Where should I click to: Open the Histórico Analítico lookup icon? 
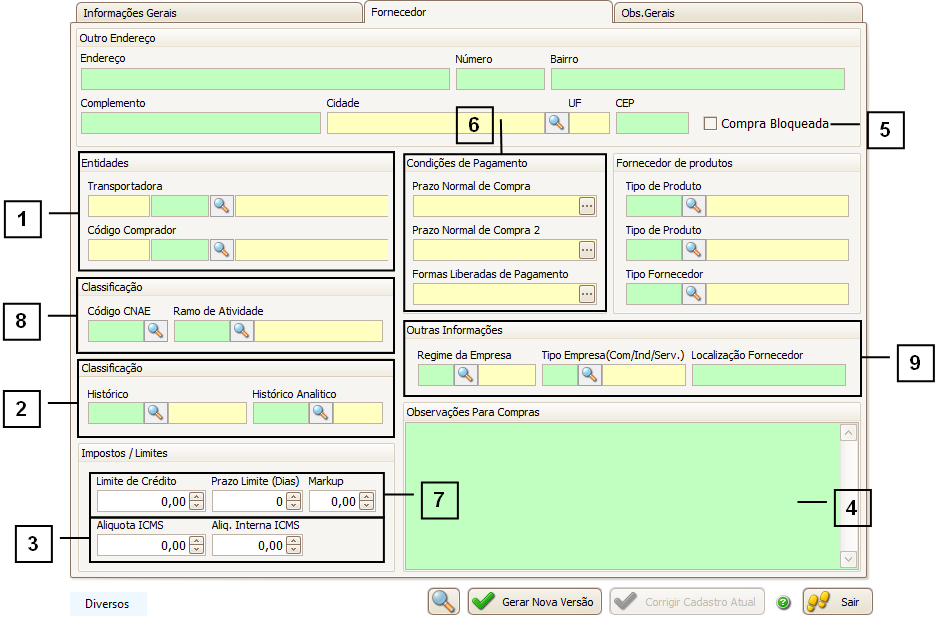point(320,413)
